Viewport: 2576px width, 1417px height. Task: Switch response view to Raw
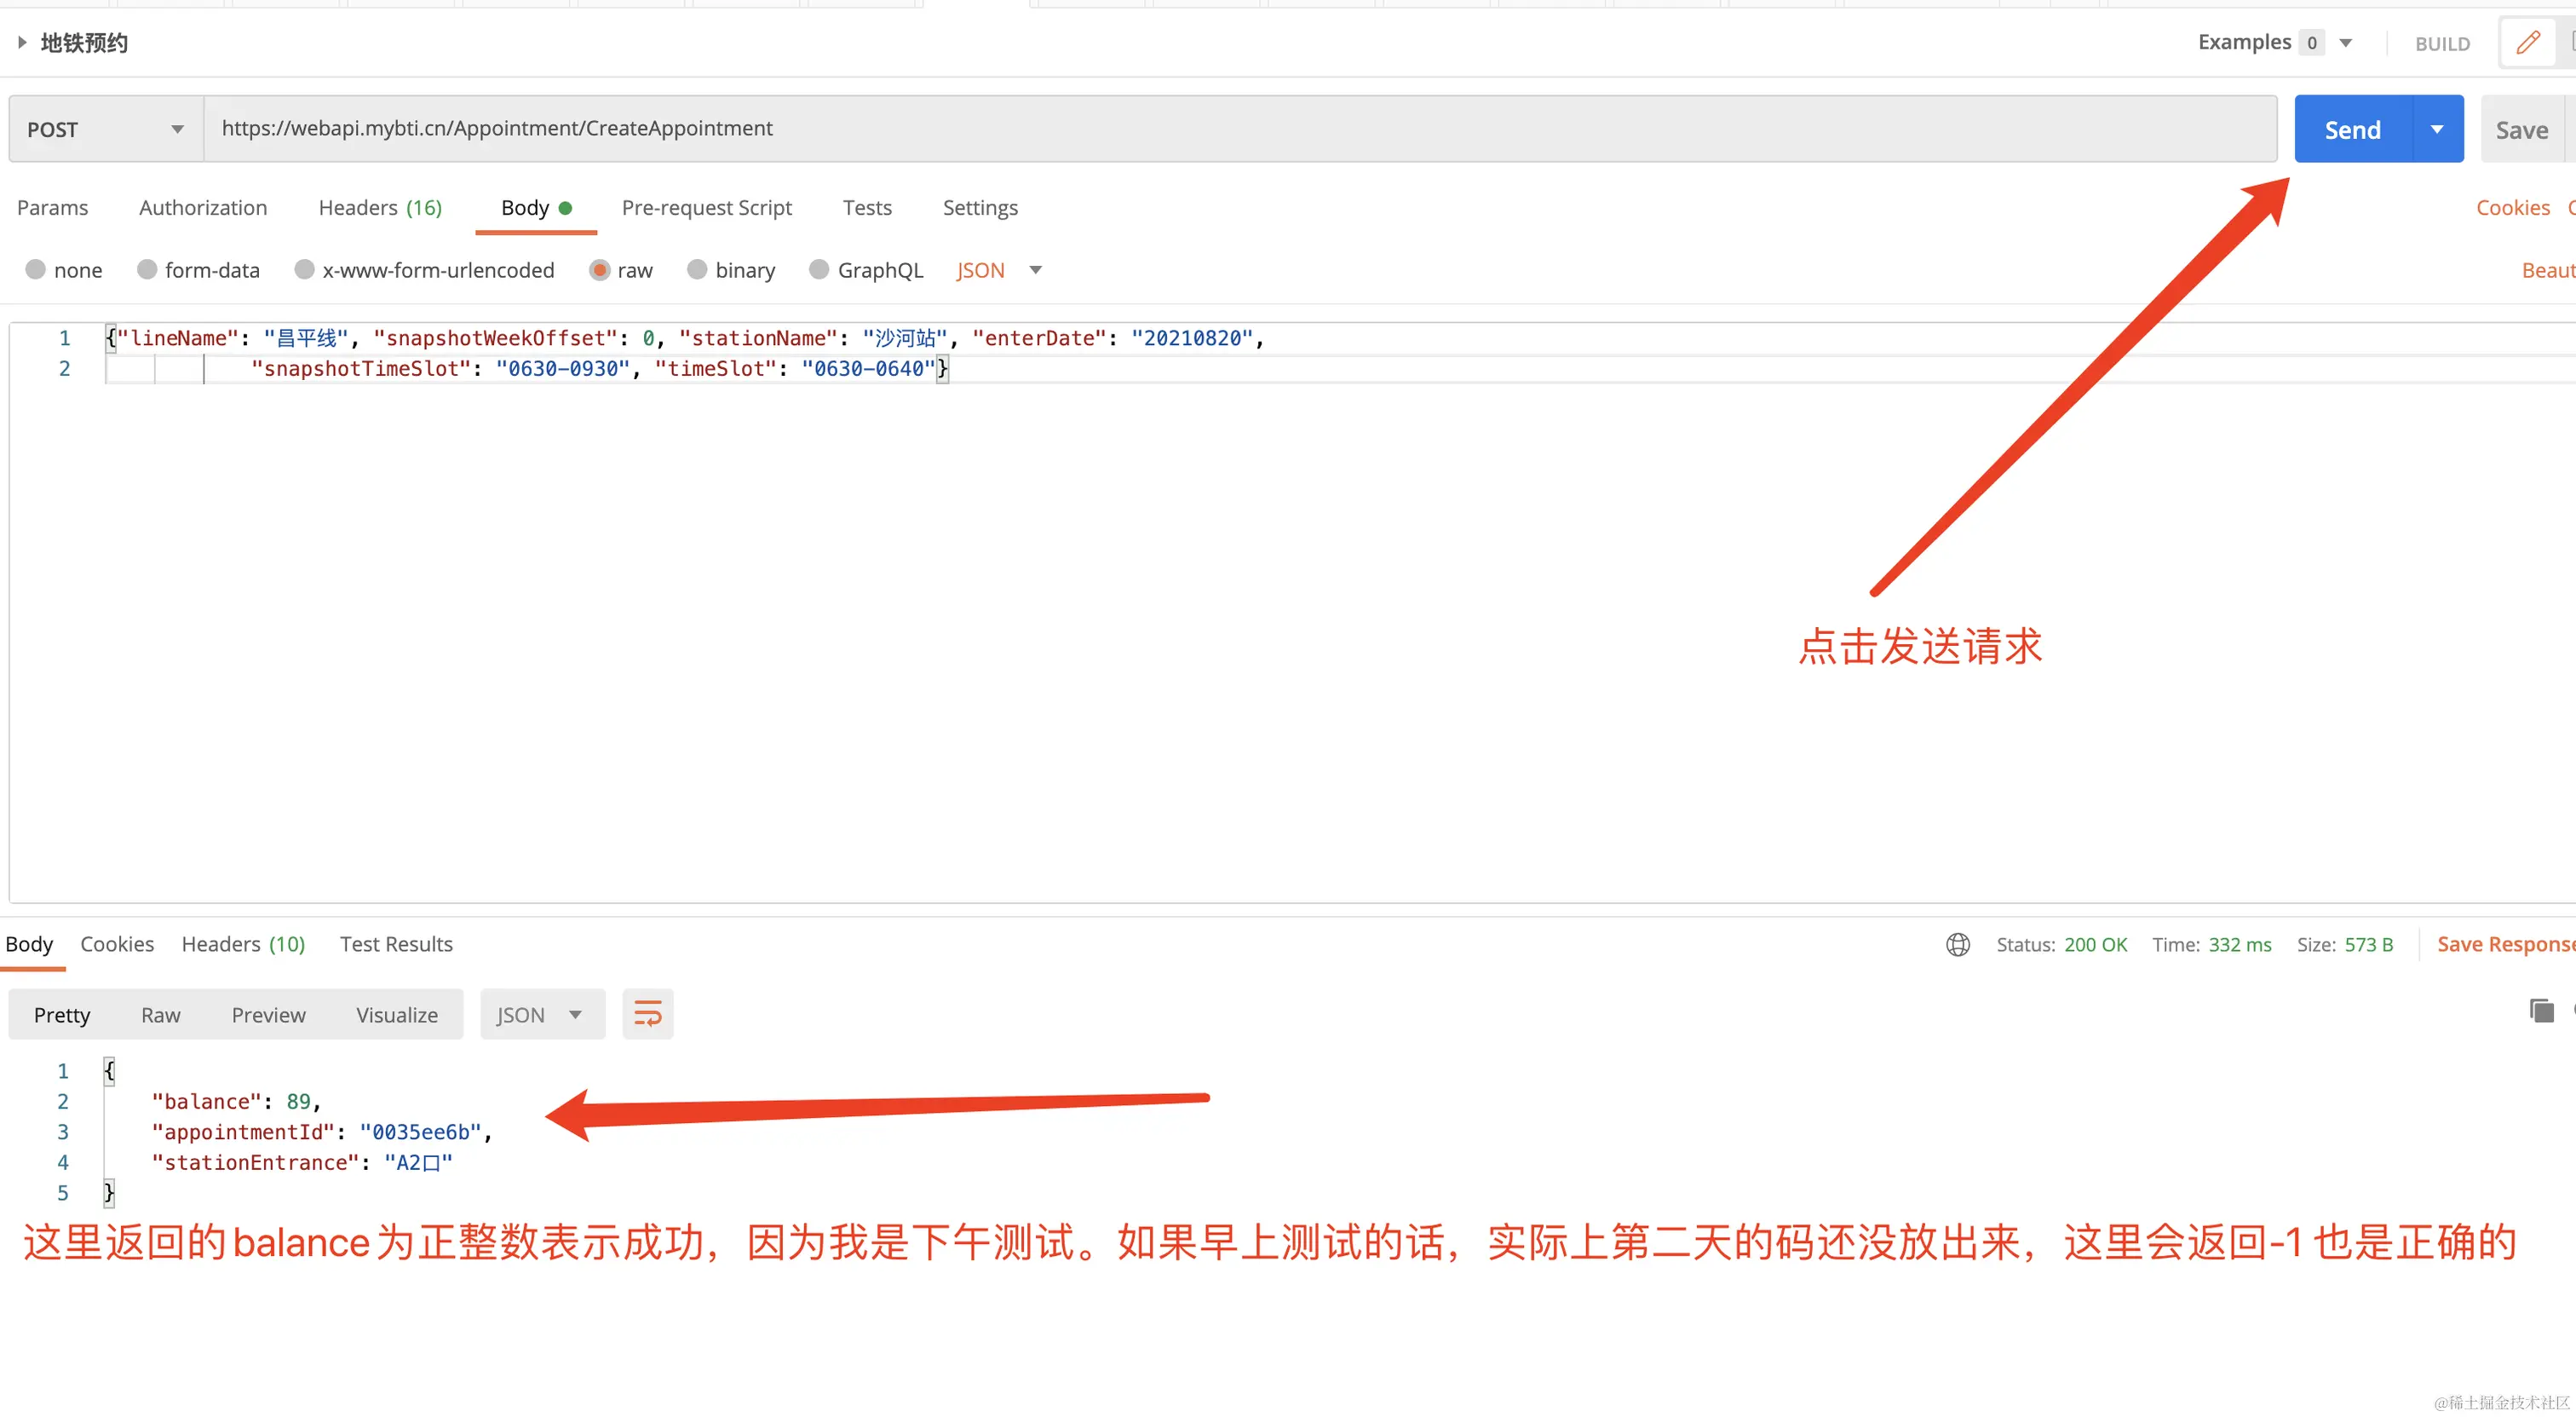point(160,1015)
